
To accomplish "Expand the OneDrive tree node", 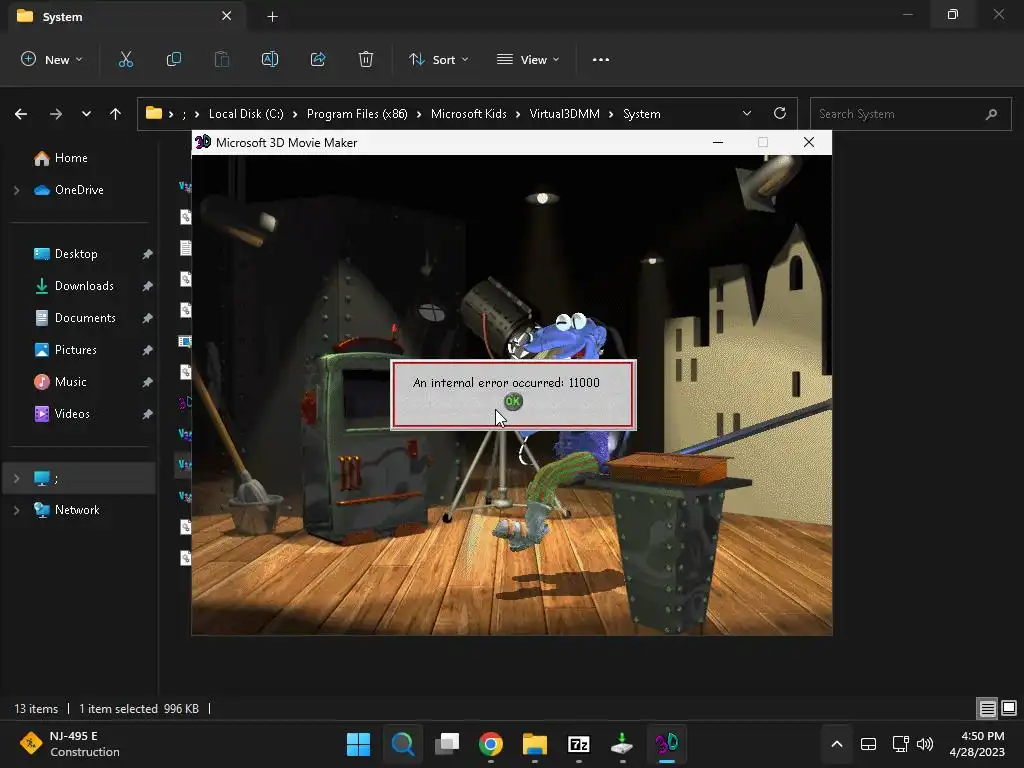I will coord(16,190).
